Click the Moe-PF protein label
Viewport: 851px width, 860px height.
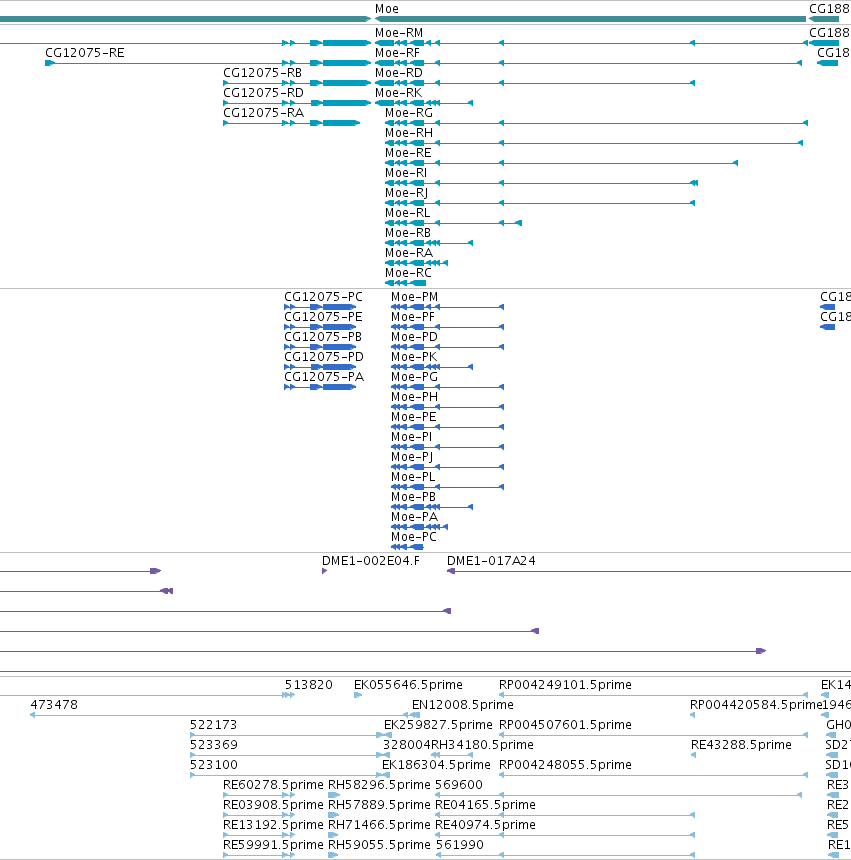point(413,317)
